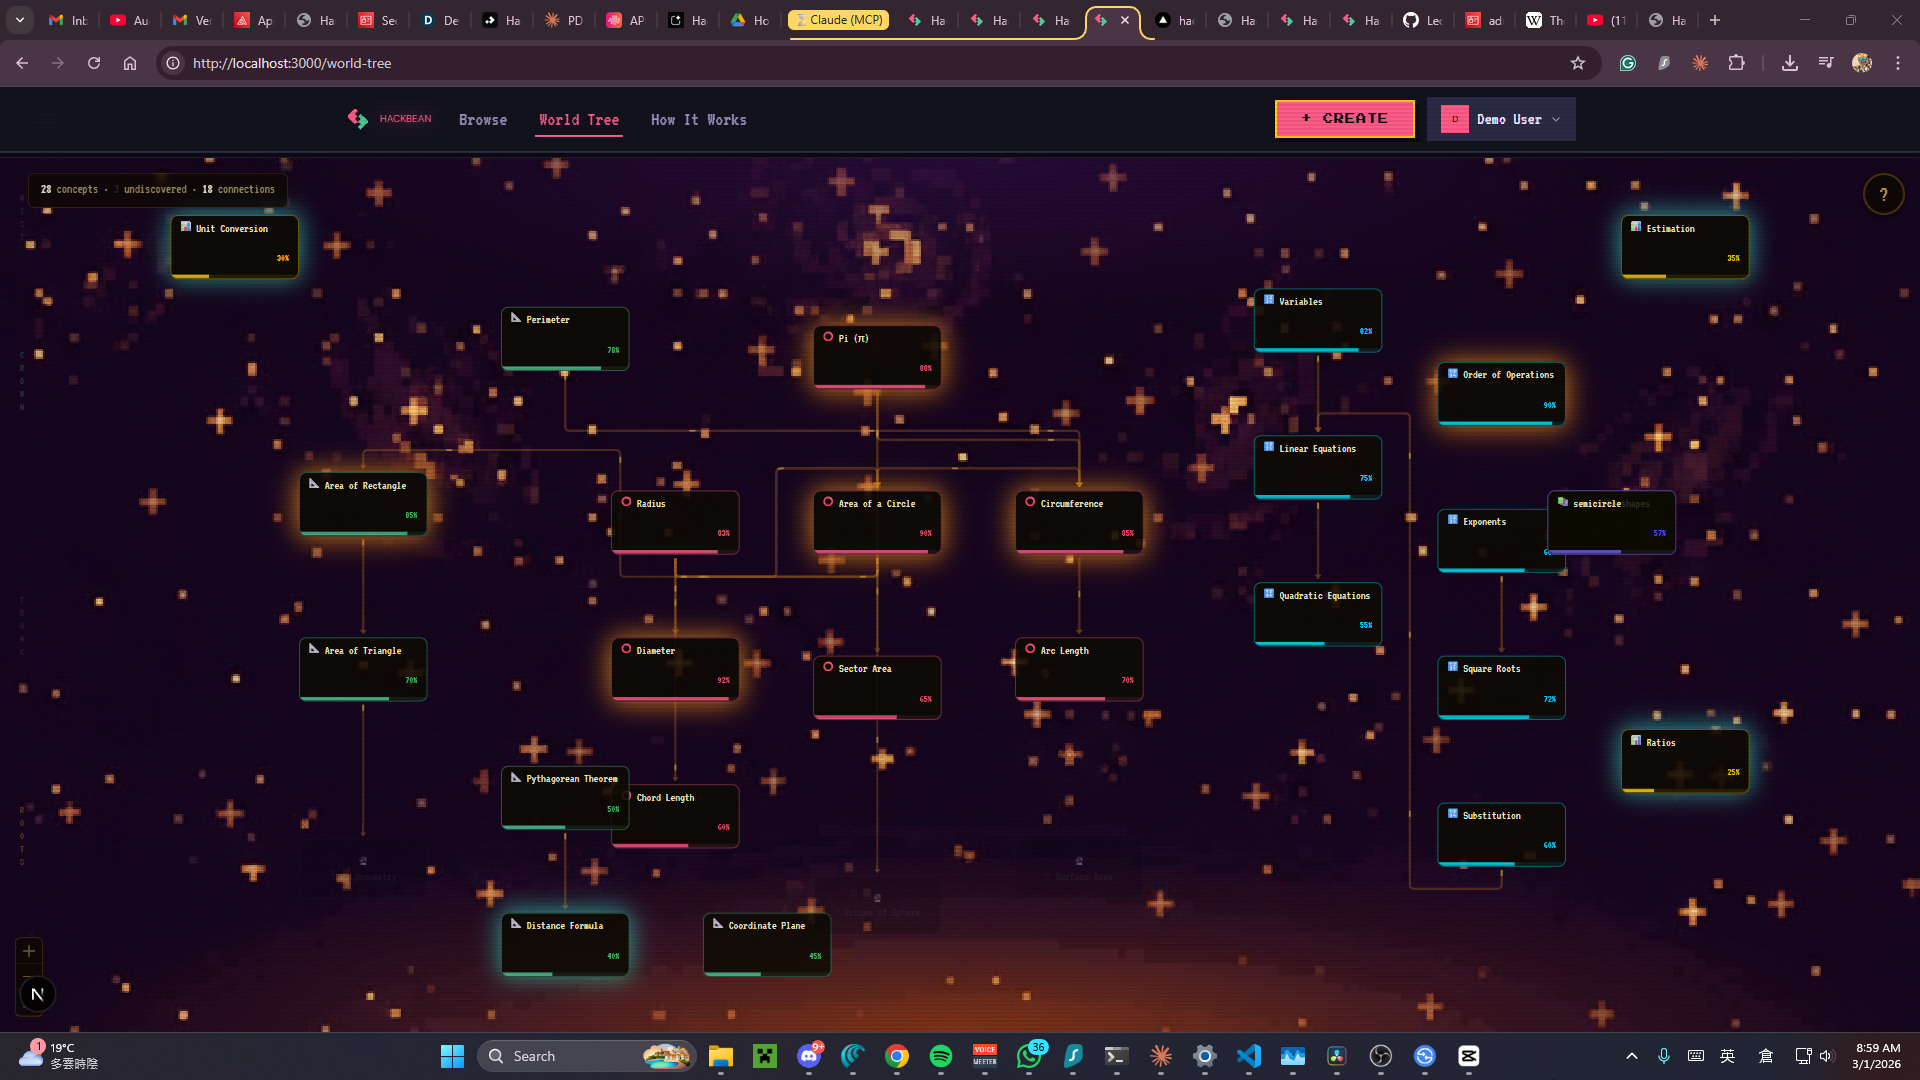Click the Hackbean logo icon

pos(358,119)
